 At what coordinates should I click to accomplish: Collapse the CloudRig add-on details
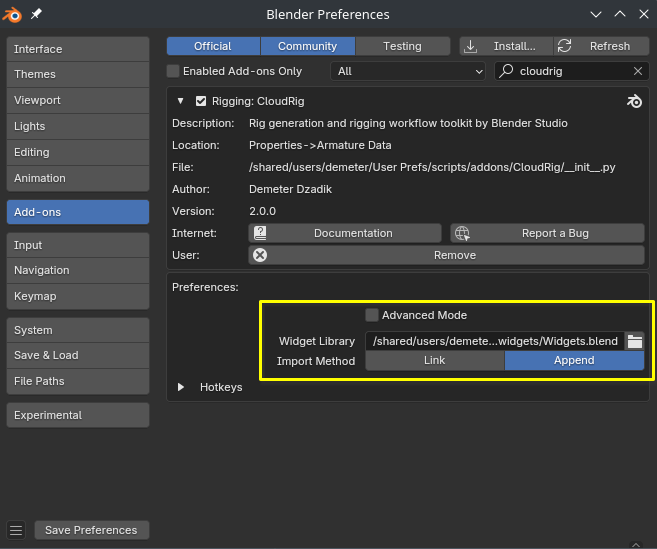tap(180, 101)
